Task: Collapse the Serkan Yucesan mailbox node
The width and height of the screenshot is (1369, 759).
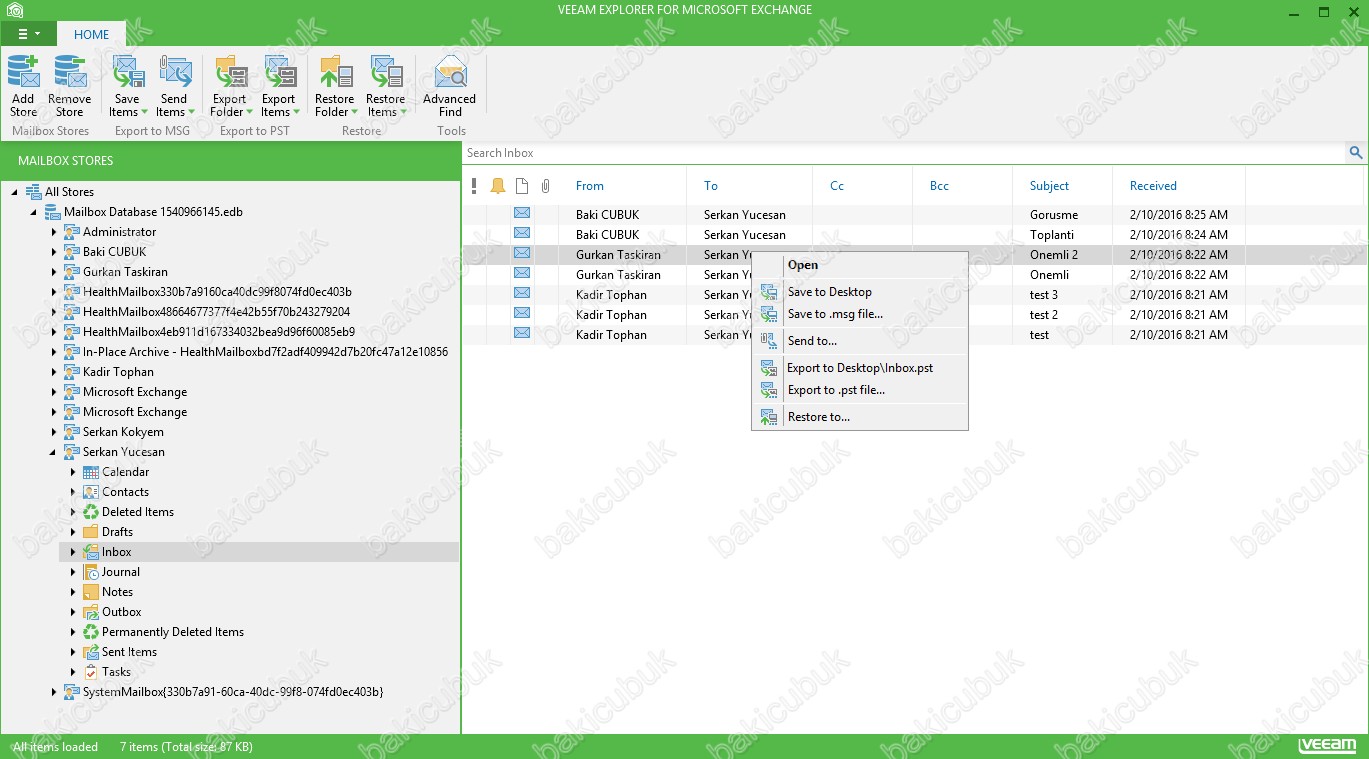Action: pyautogui.click(x=54, y=452)
